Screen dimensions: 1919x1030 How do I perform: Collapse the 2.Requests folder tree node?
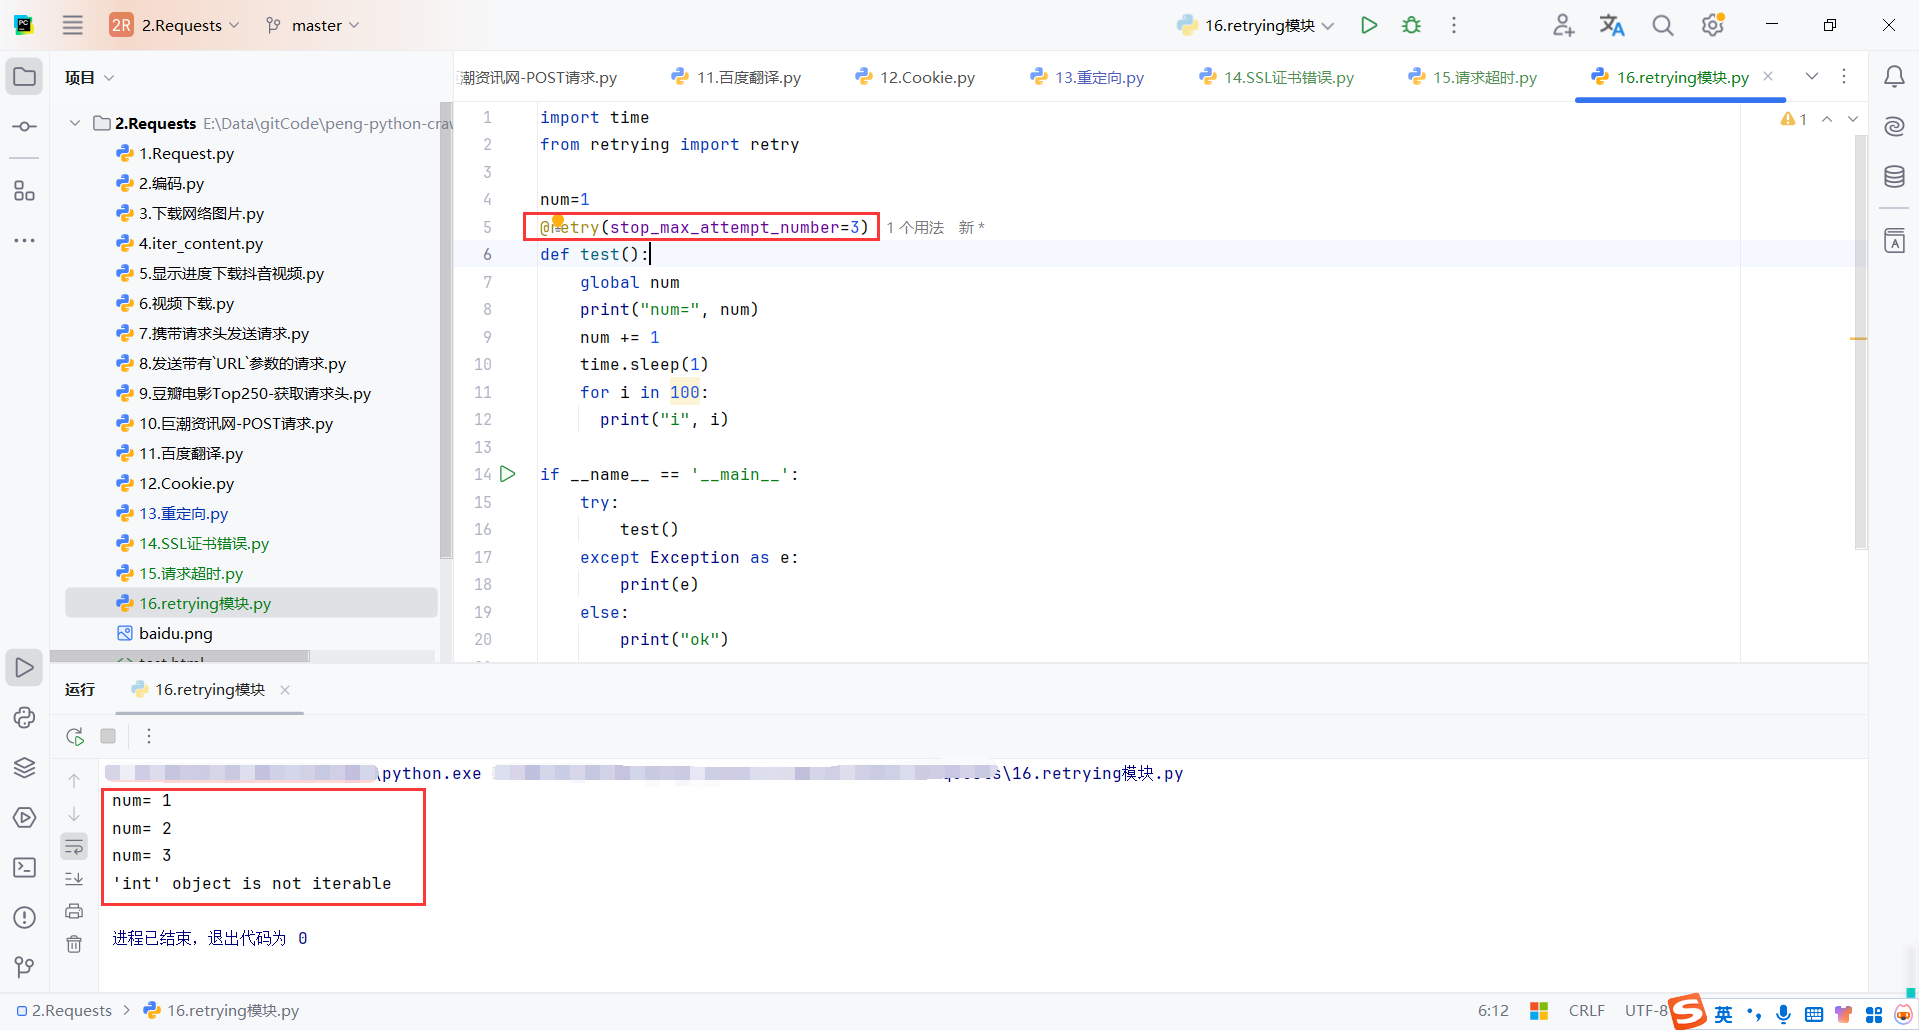click(75, 123)
